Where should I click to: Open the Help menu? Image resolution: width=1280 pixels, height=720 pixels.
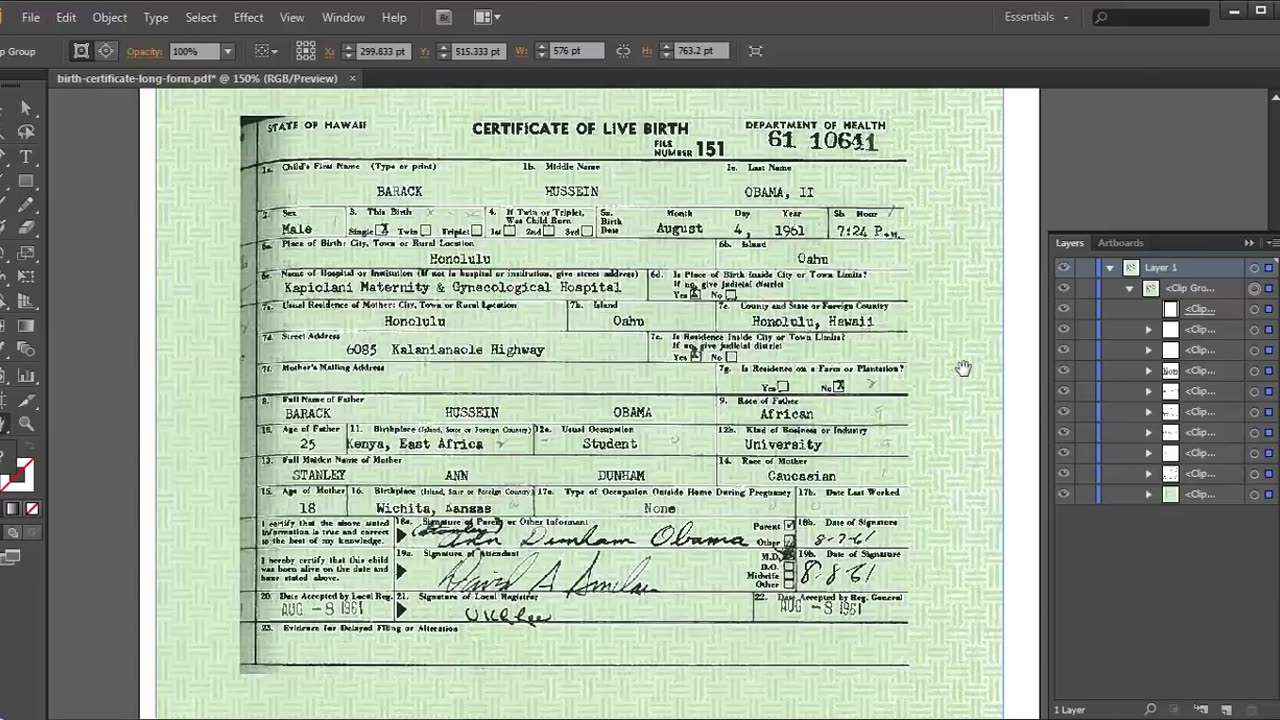[x=394, y=17]
